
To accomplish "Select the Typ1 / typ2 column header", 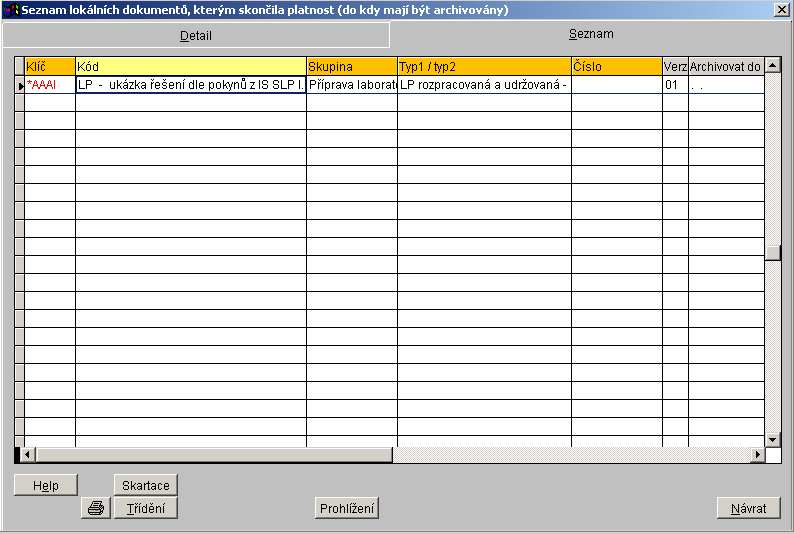I will pyautogui.click(x=484, y=67).
